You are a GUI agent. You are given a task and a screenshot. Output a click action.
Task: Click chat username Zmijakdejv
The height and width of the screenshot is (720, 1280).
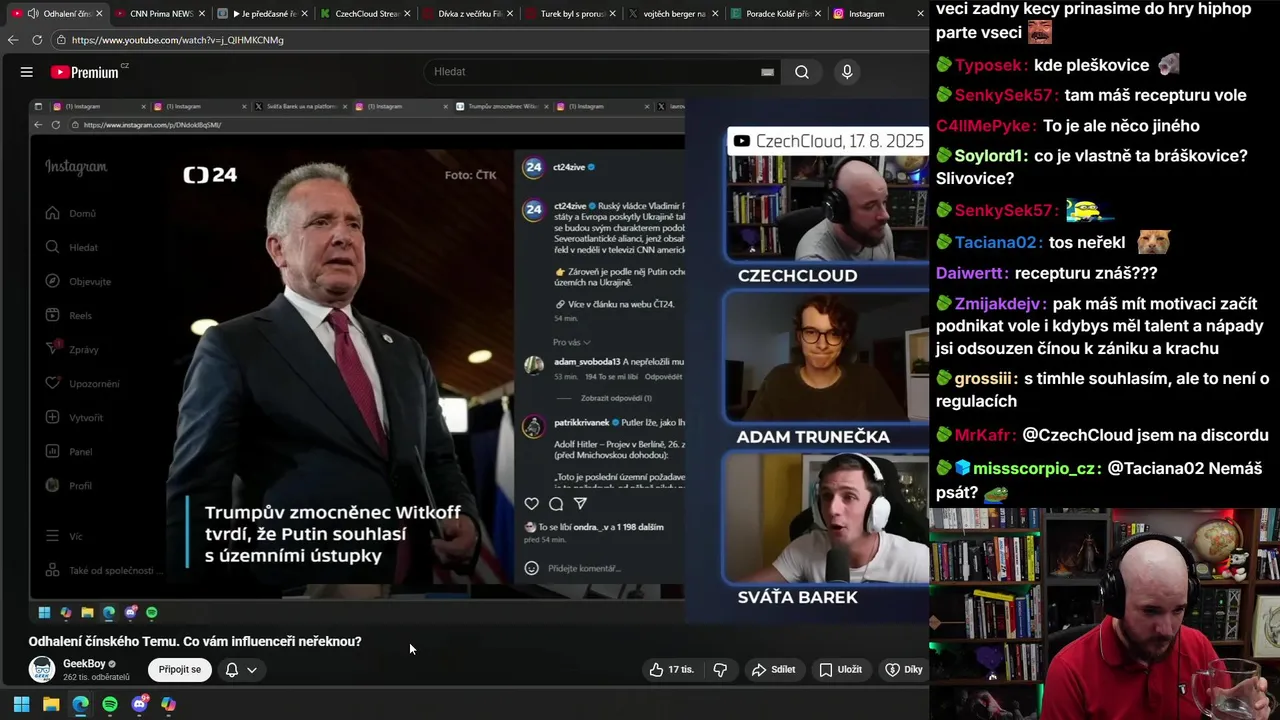(1000, 304)
